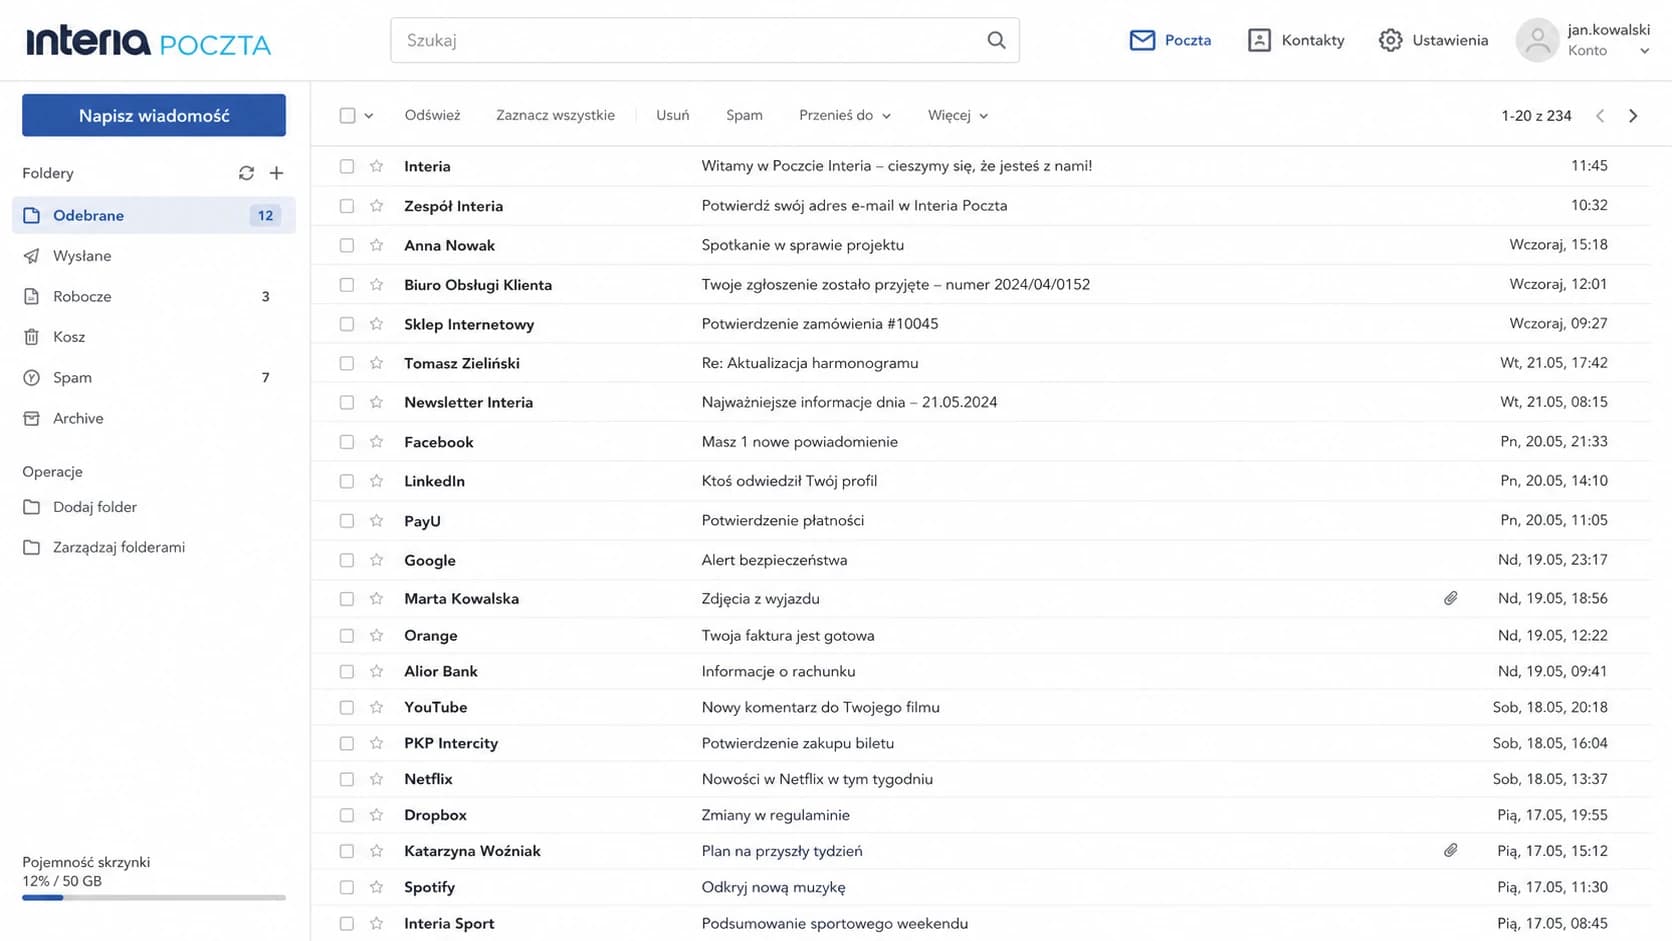Go to previous page of messages
Screen dimensions: 1672x941
pyautogui.click(x=1600, y=116)
